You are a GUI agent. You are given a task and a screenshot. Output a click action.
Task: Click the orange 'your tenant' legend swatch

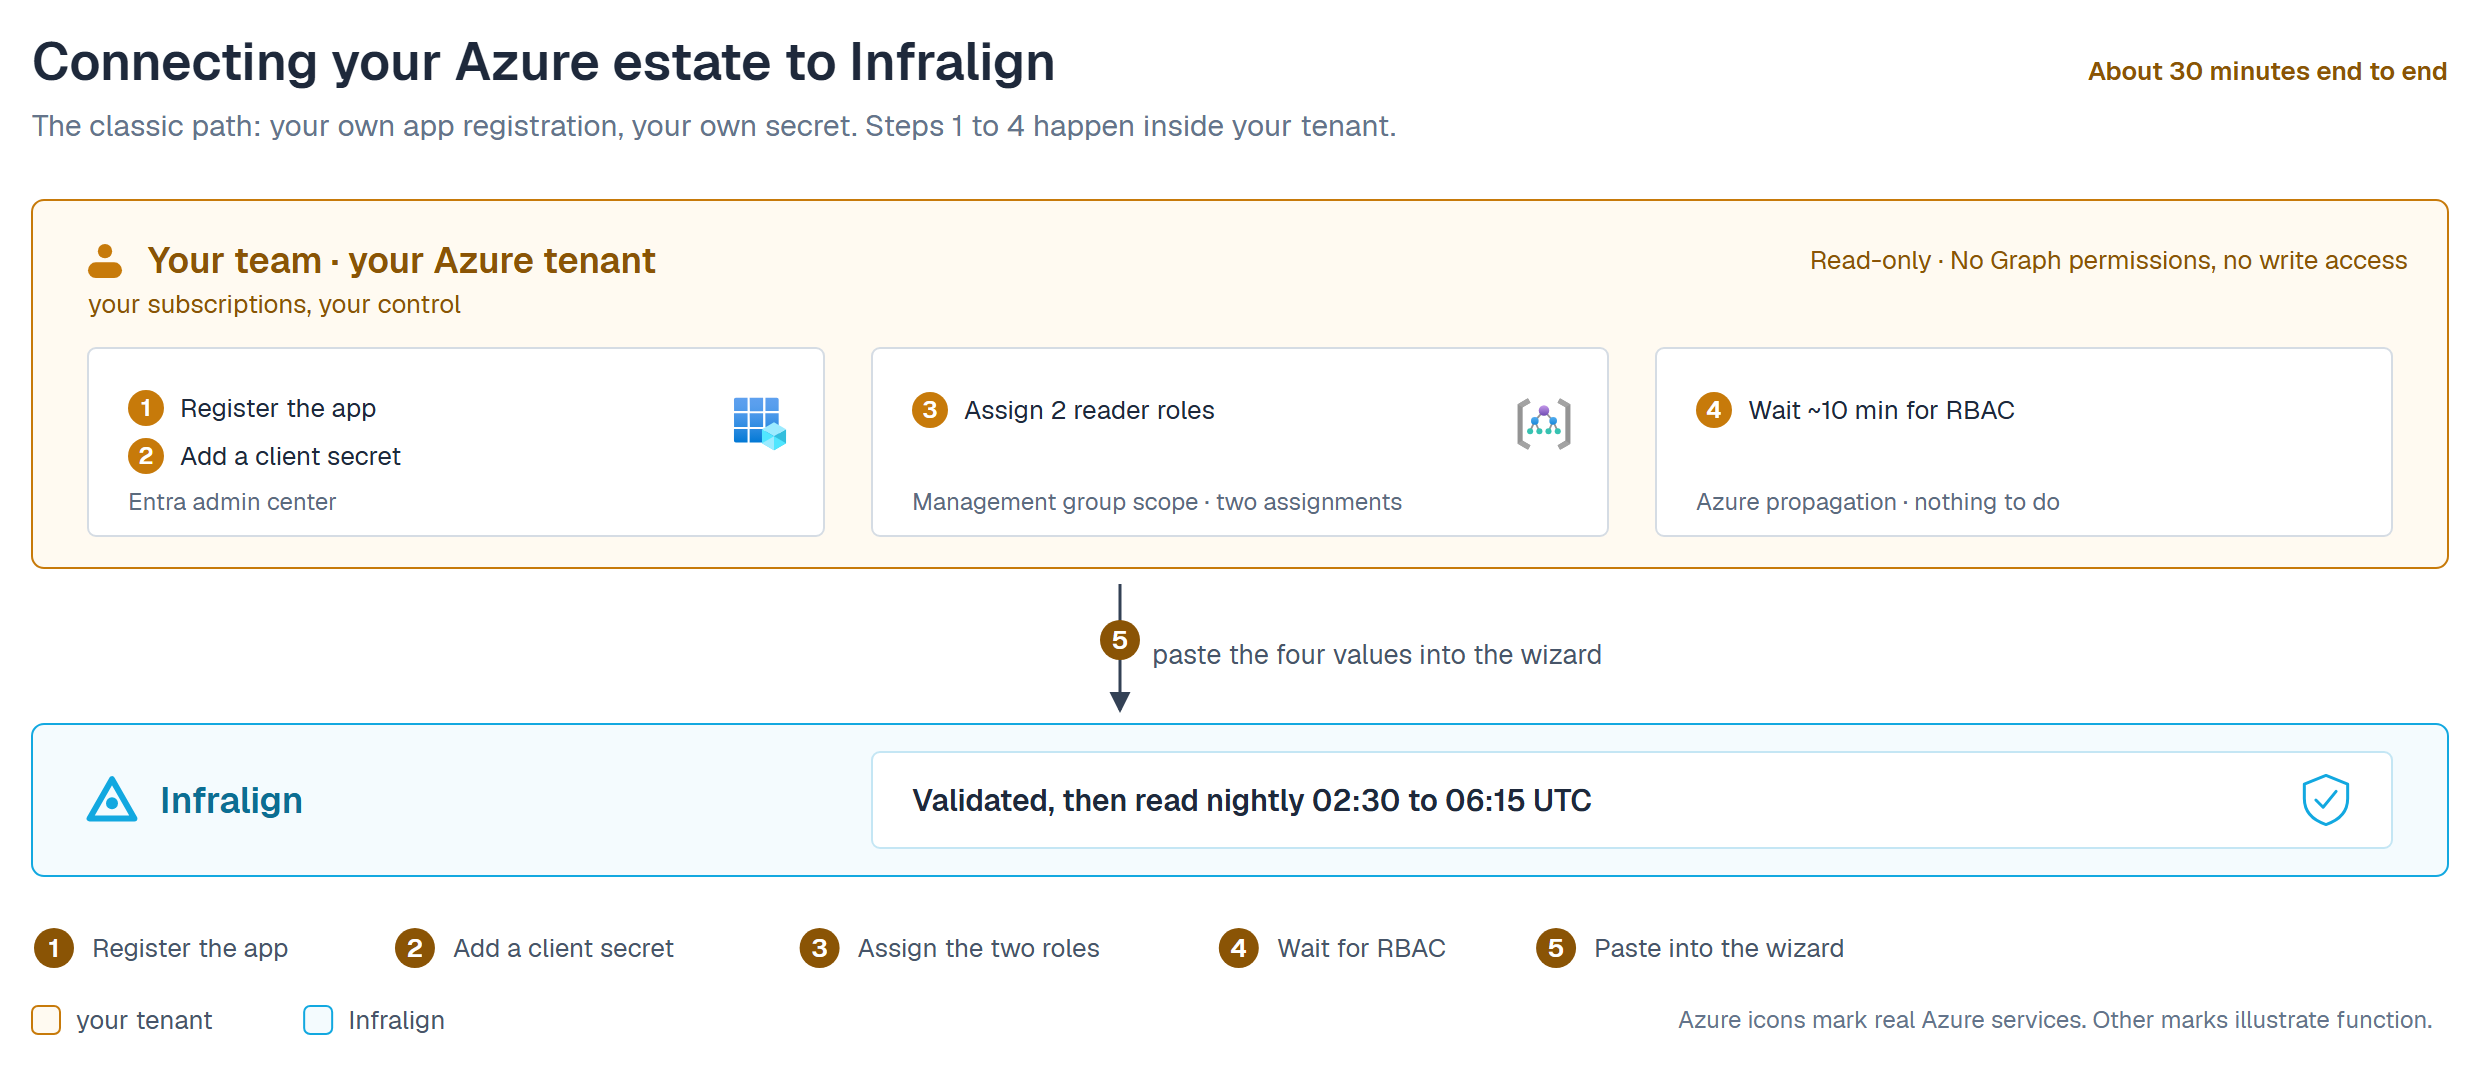pyautogui.click(x=46, y=1020)
